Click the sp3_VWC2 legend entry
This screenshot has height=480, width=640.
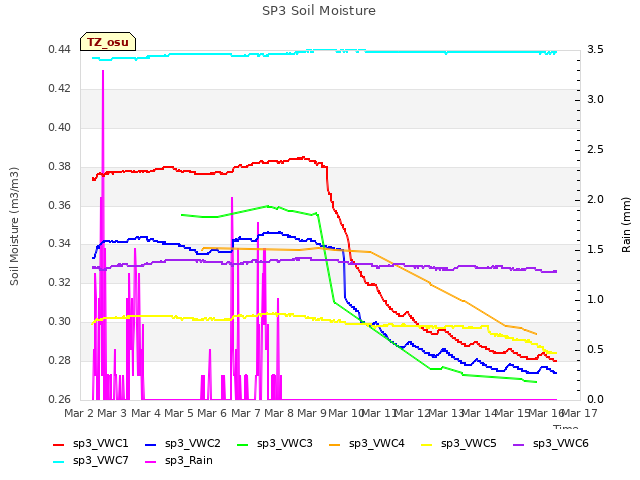182,444
